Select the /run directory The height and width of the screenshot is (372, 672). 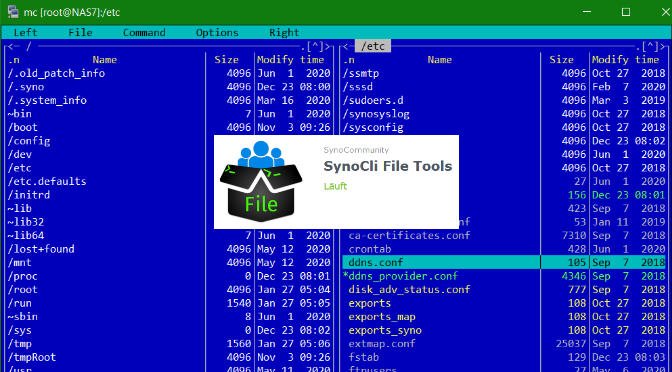tap(19, 303)
